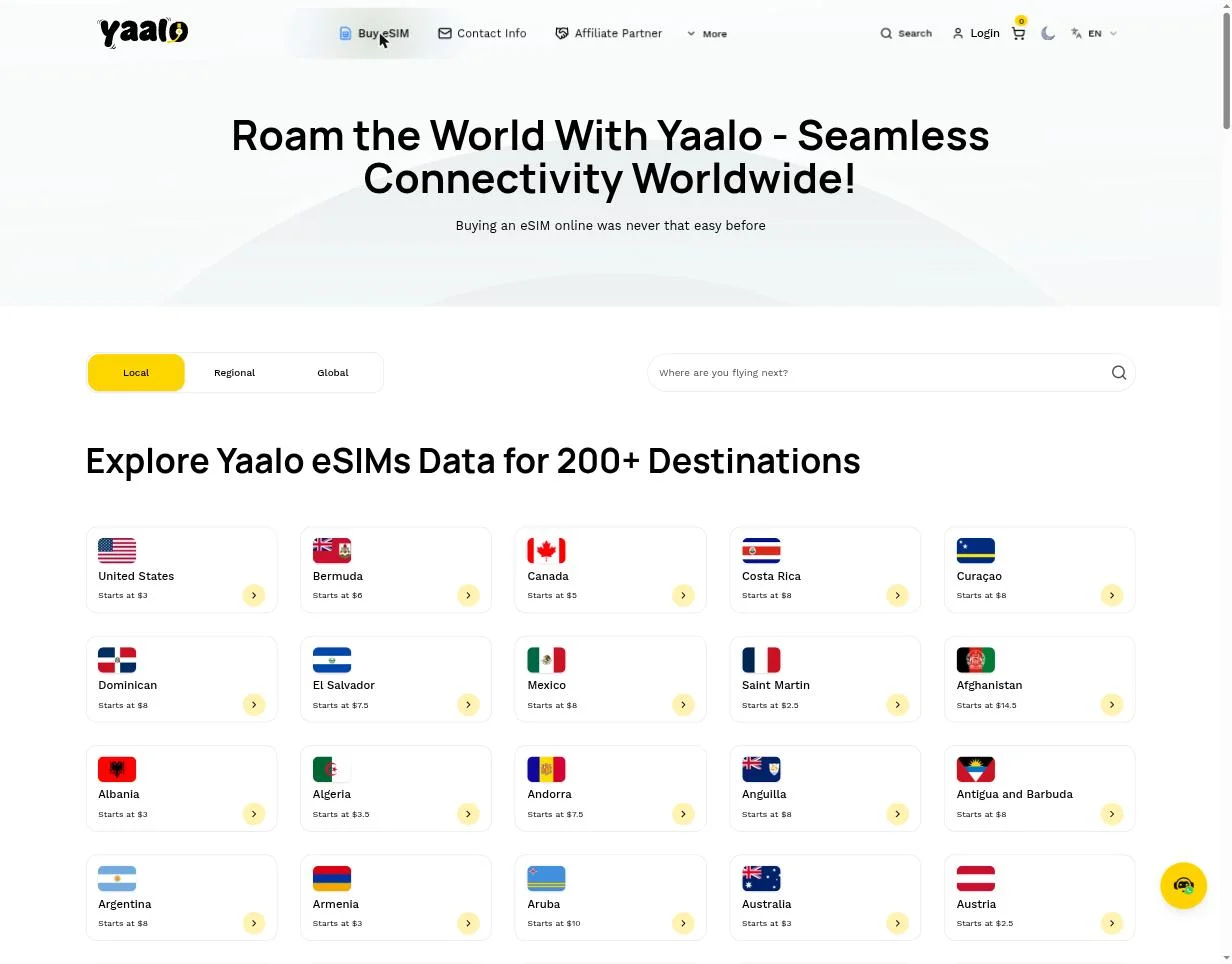Screen dimensions: 1232x964
Task: Open Affiliate Partner page
Action: (608, 33)
